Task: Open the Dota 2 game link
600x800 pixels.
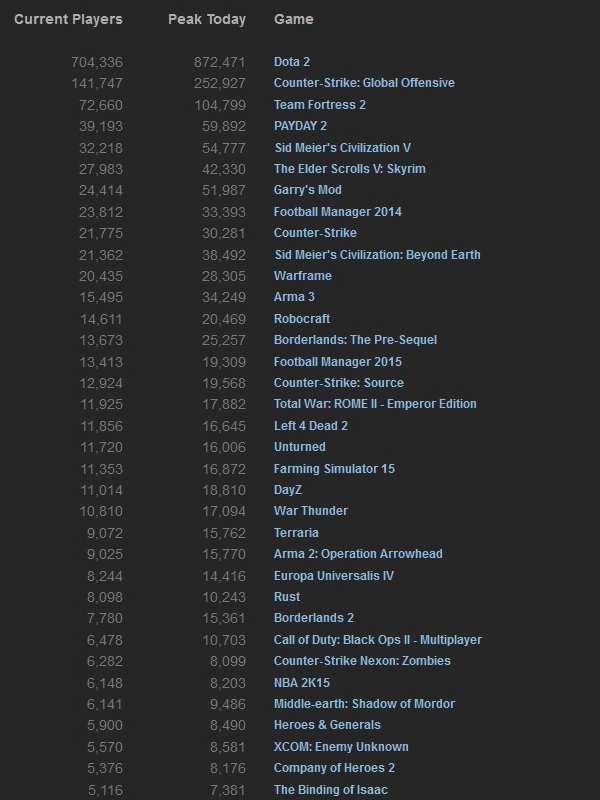Action: click(x=292, y=62)
